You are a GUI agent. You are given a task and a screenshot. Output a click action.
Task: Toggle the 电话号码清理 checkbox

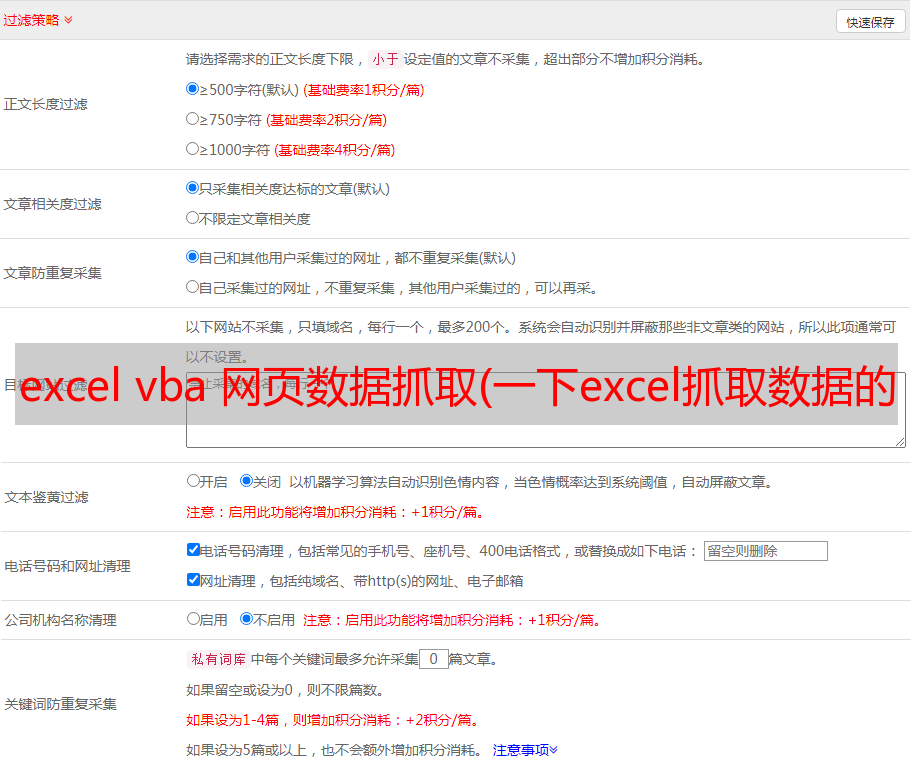(193, 550)
